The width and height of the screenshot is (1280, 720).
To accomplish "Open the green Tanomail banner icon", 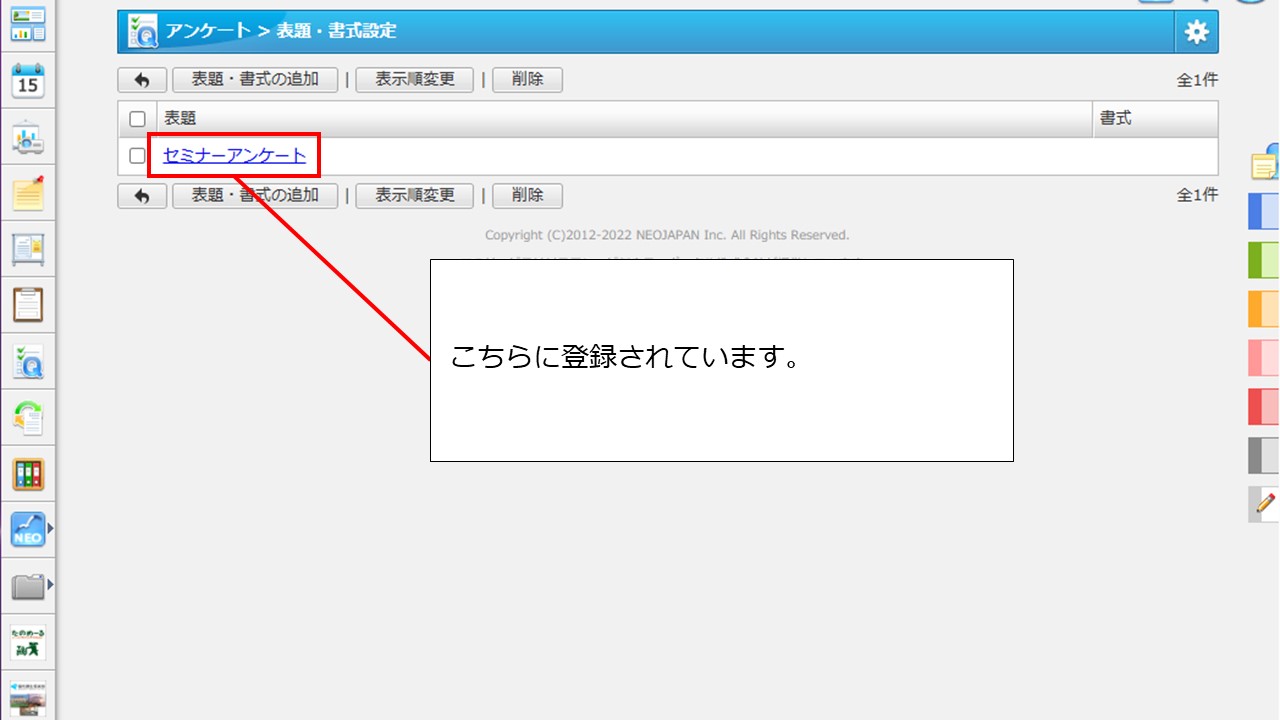I will coord(28,642).
